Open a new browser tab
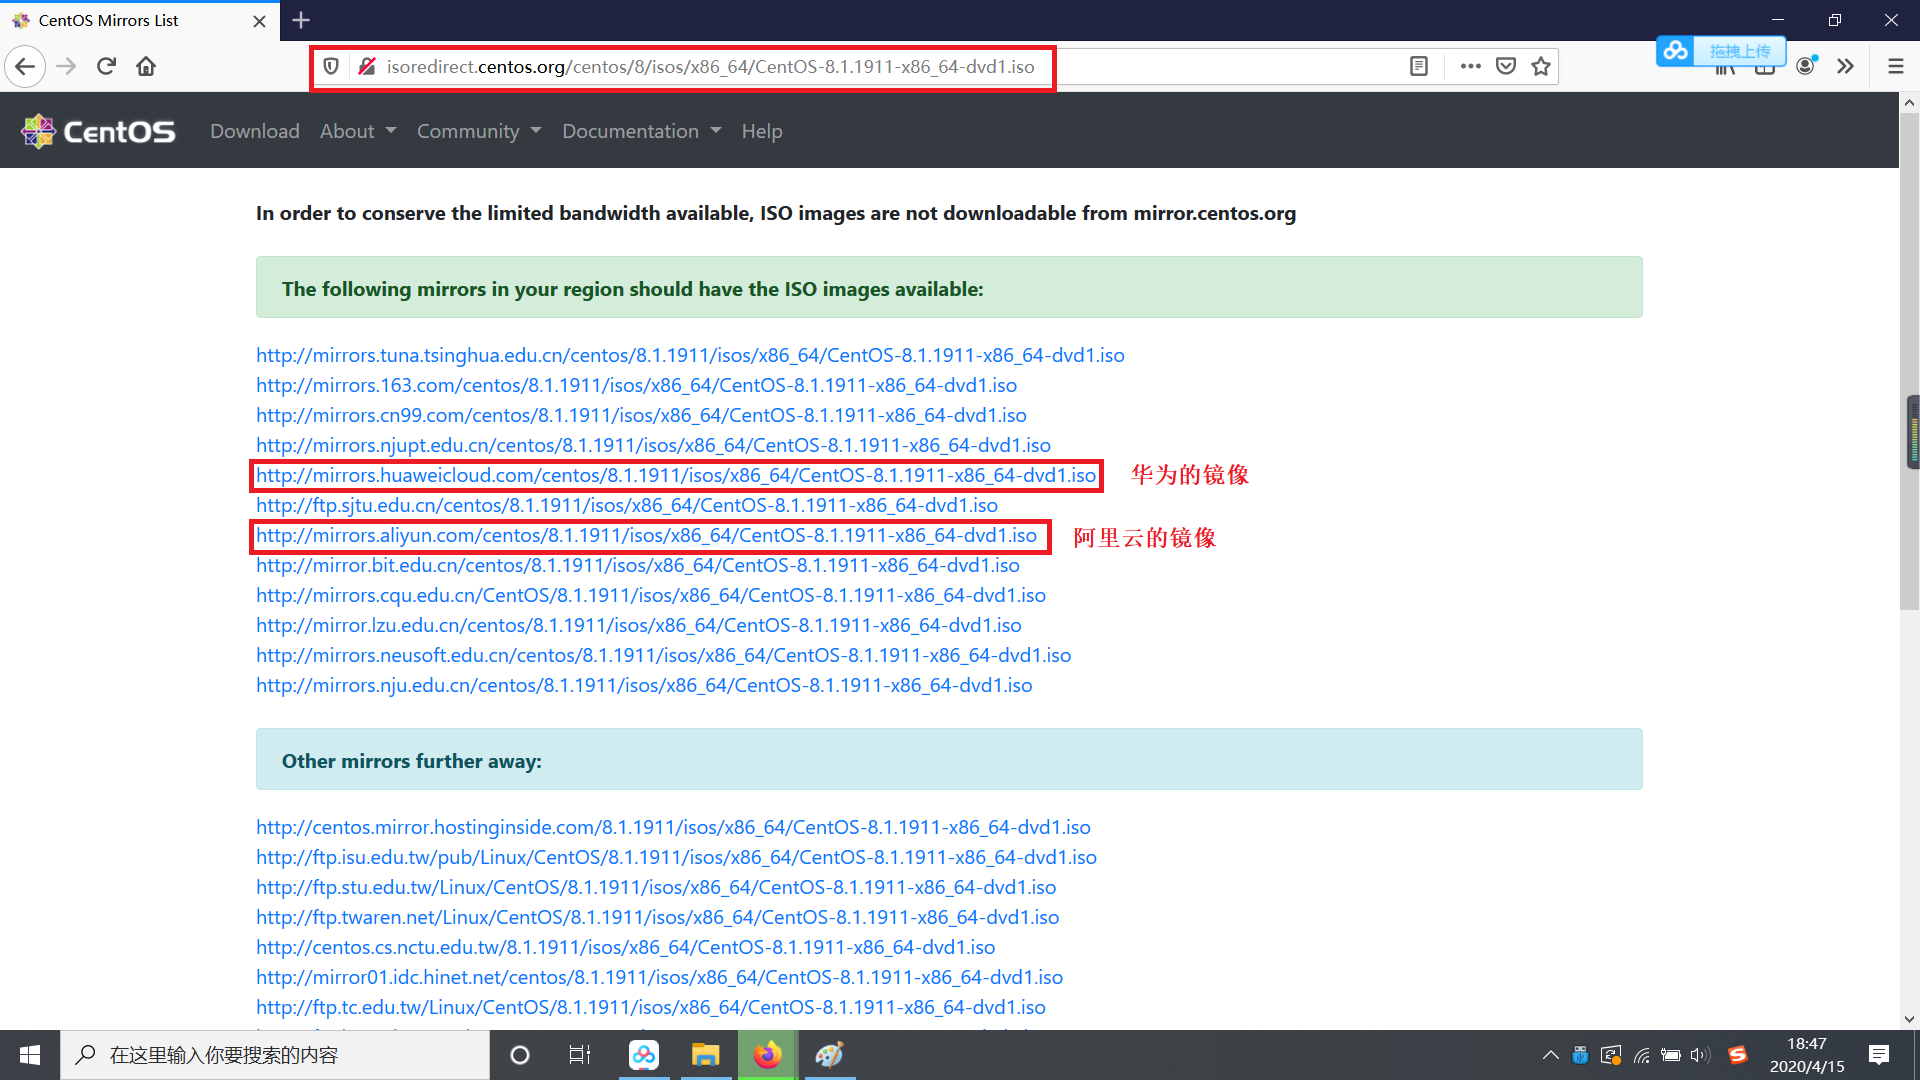Image resolution: width=1920 pixels, height=1080 pixels. coord(301,20)
